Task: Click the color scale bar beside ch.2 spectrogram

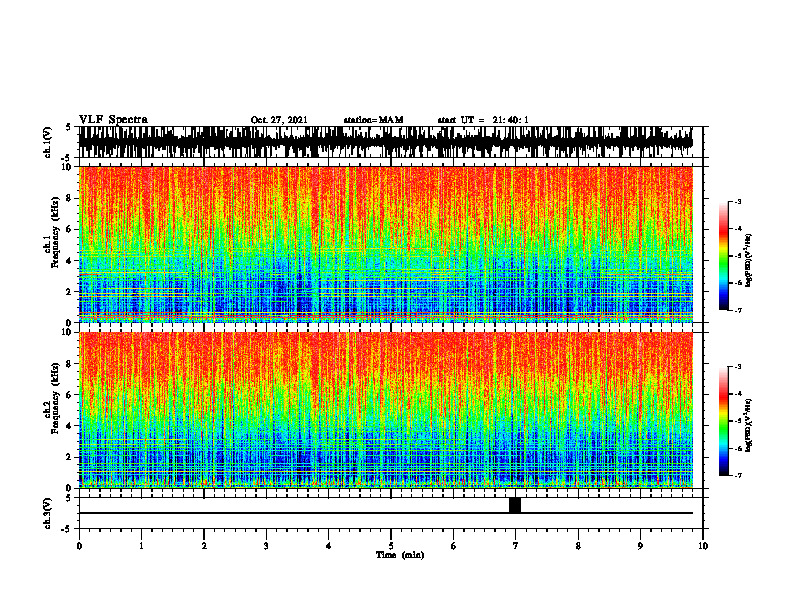Action: [724, 421]
